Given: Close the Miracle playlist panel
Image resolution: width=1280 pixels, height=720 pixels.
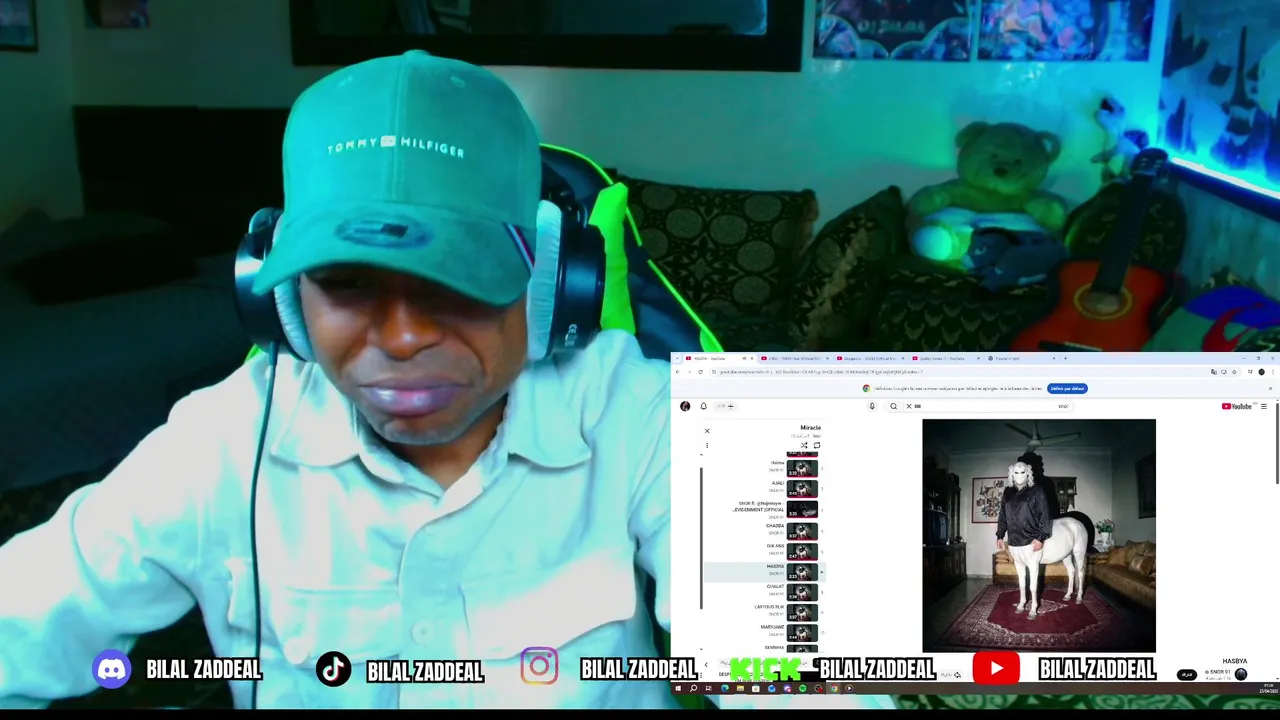Looking at the screenshot, I should pyautogui.click(x=707, y=431).
